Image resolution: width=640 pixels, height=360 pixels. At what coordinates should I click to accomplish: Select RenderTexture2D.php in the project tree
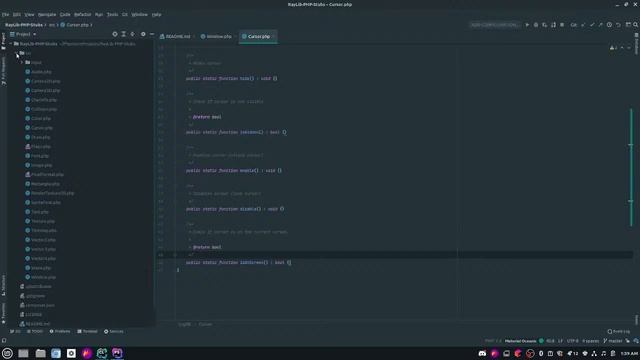(x=49, y=193)
